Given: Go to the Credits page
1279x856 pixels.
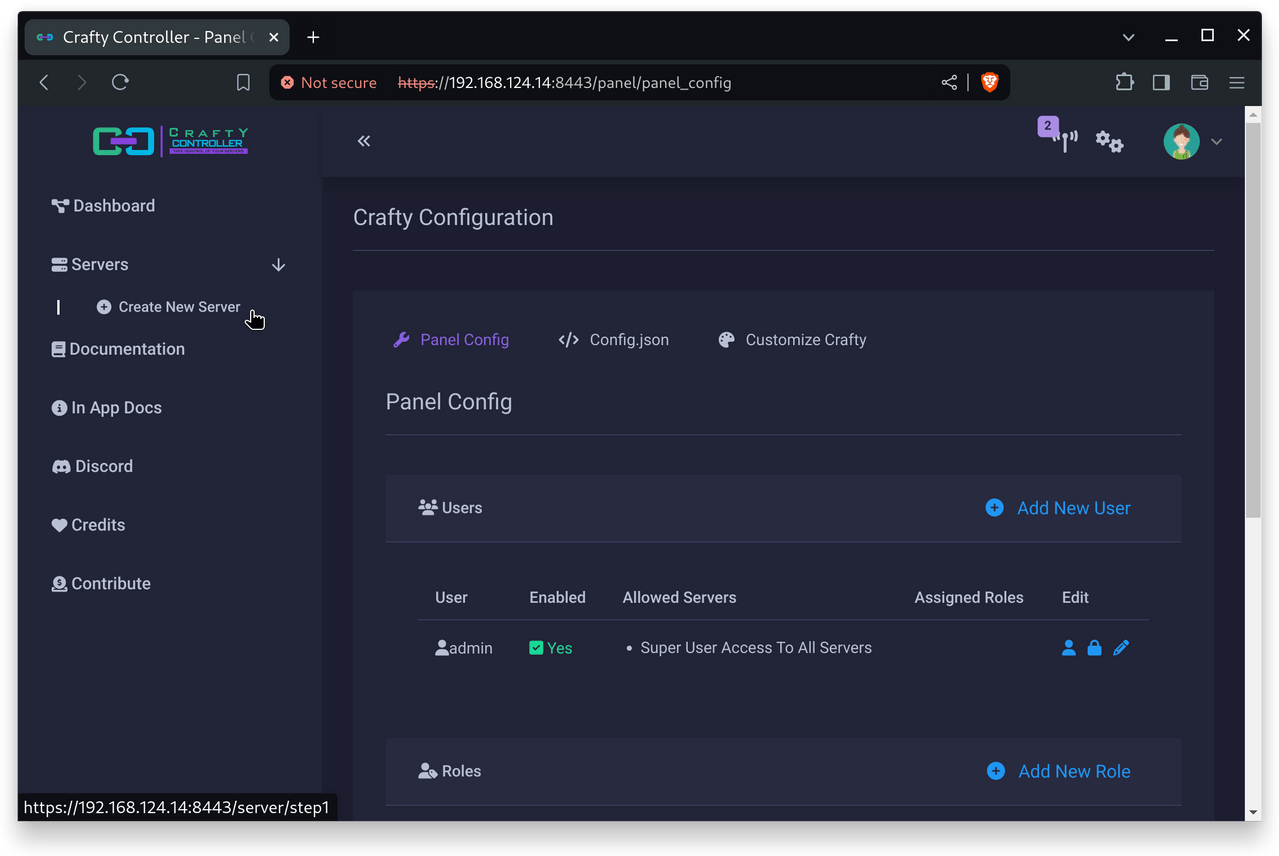Looking at the screenshot, I should coord(88,525).
